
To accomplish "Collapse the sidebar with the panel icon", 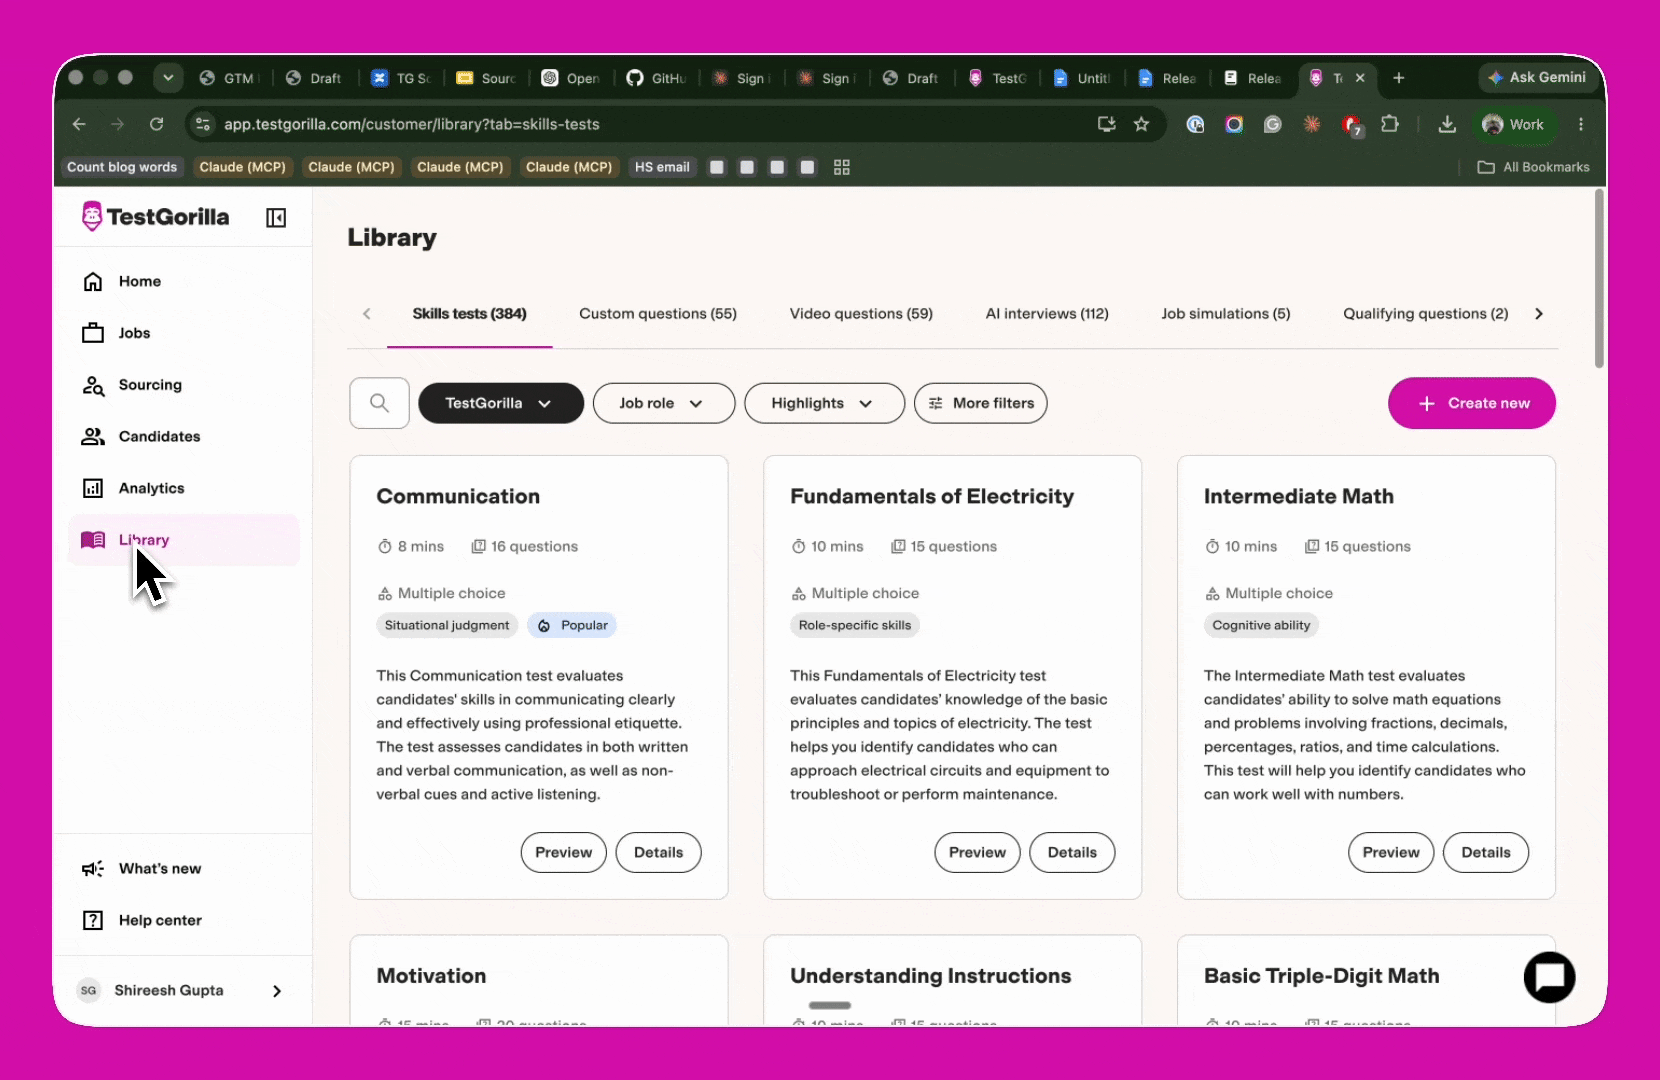I will tap(276, 218).
